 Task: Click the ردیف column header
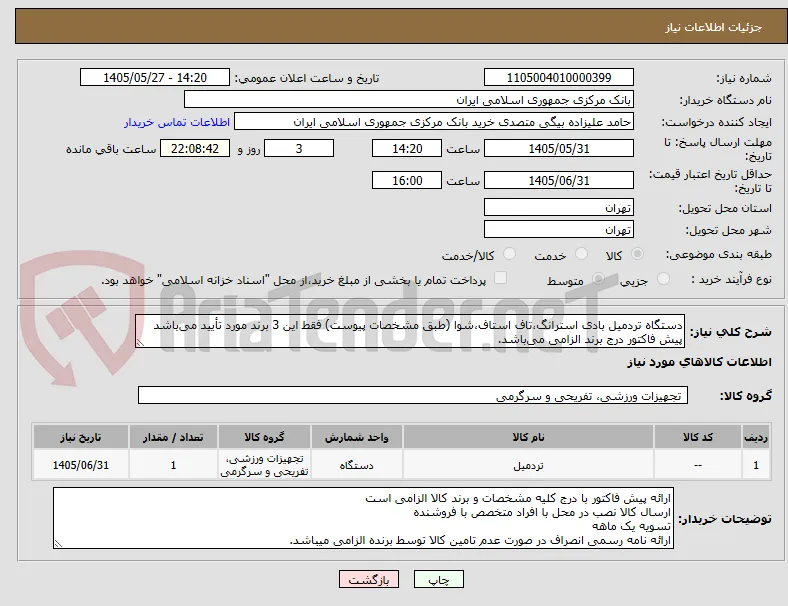756,437
